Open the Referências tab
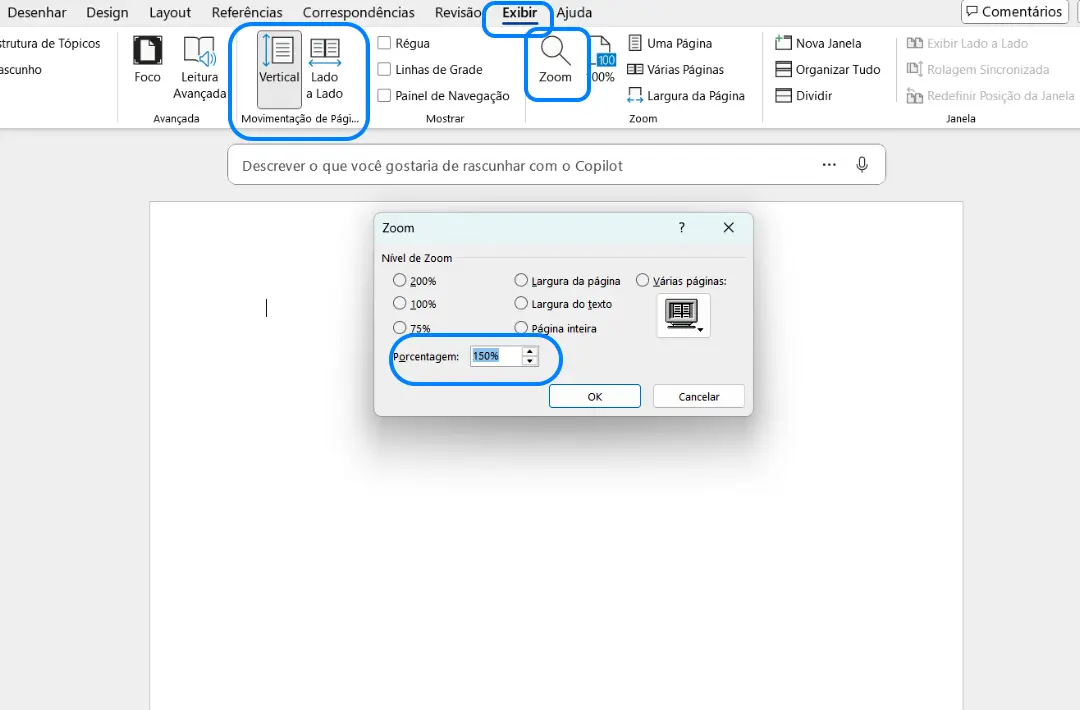Image resolution: width=1080 pixels, height=710 pixels. (x=246, y=12)
